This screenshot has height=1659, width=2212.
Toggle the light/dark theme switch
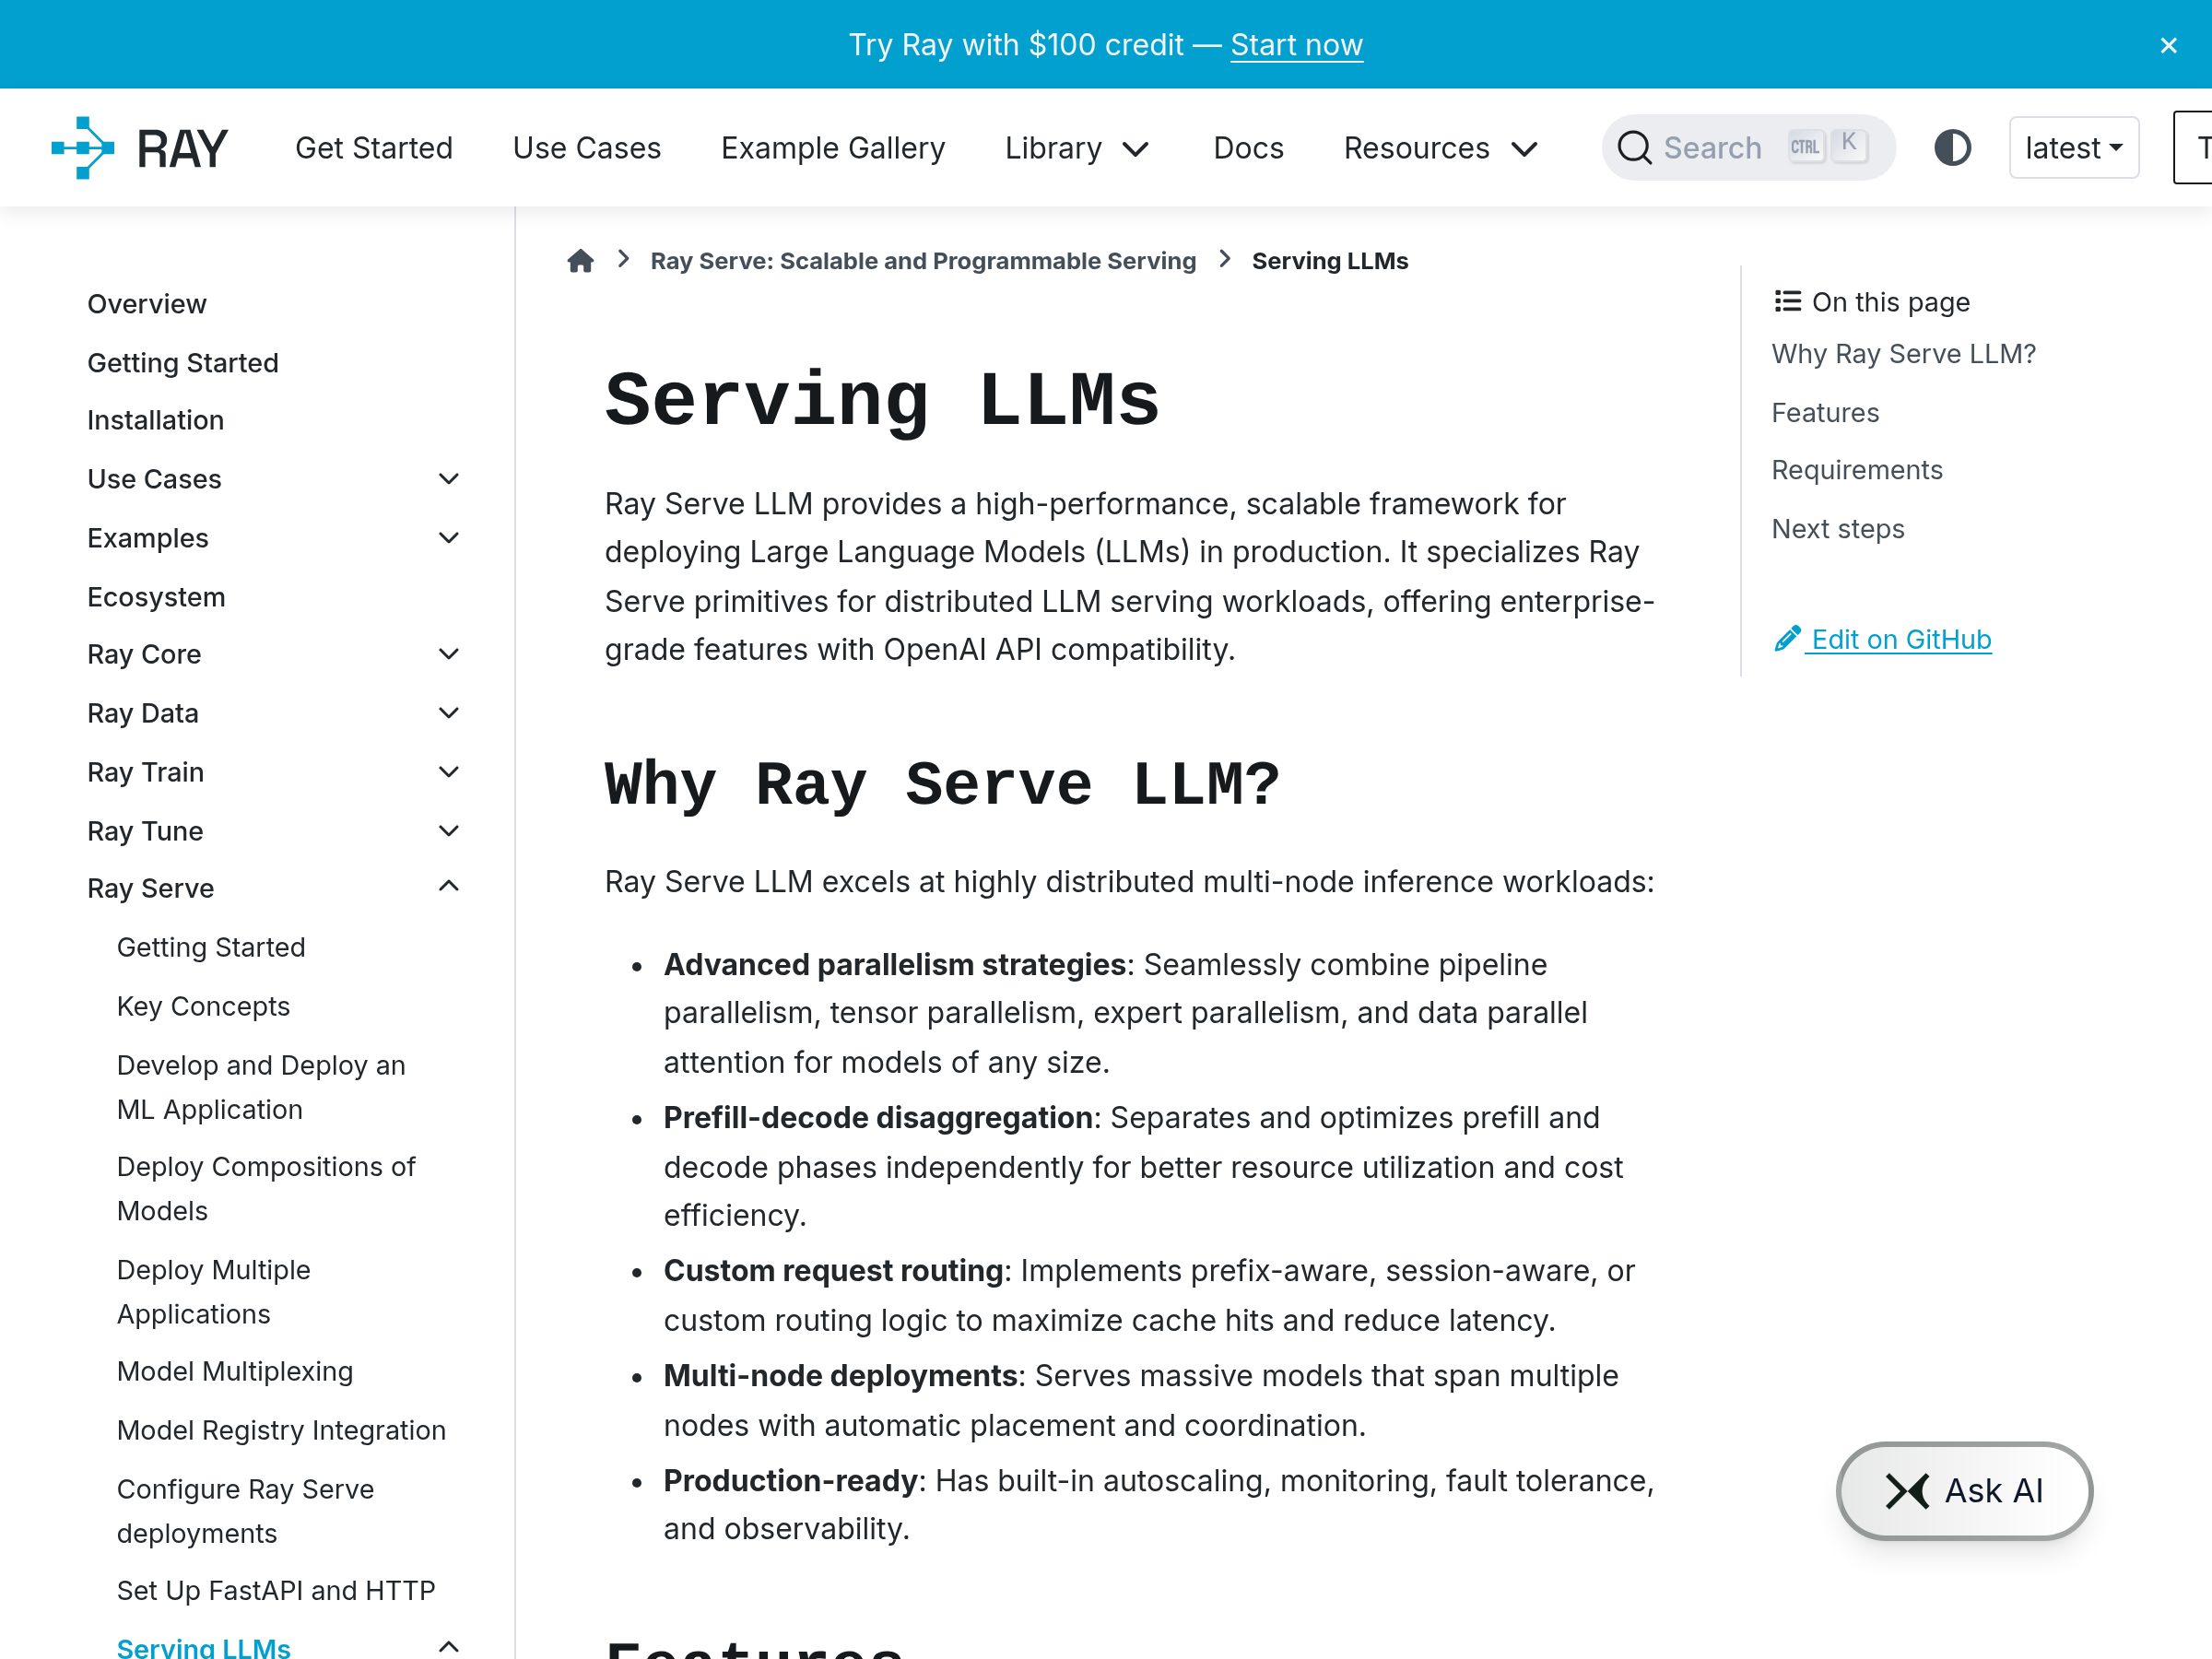1952,148
